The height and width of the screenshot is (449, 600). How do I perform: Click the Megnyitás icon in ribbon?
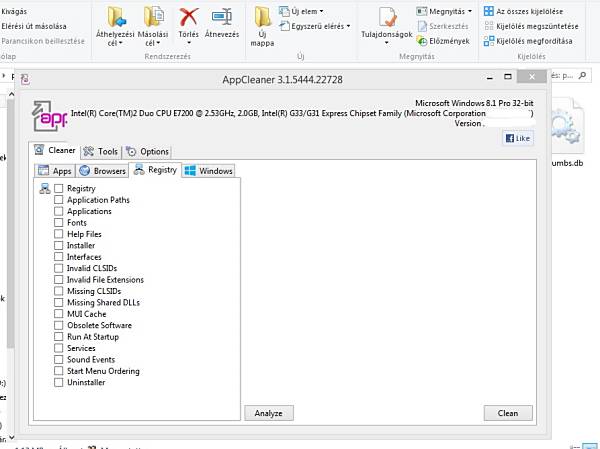pos(421,11)
